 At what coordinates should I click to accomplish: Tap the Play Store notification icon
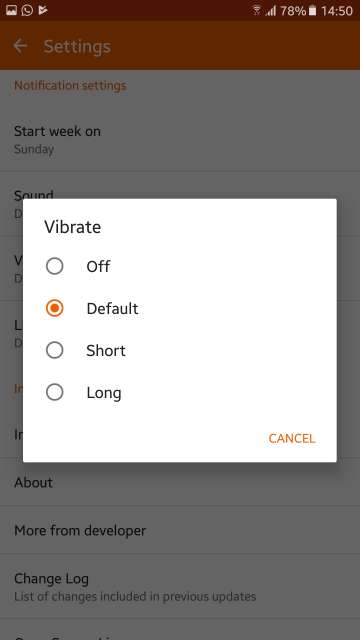pyautogui.click(x=42, y=10)
